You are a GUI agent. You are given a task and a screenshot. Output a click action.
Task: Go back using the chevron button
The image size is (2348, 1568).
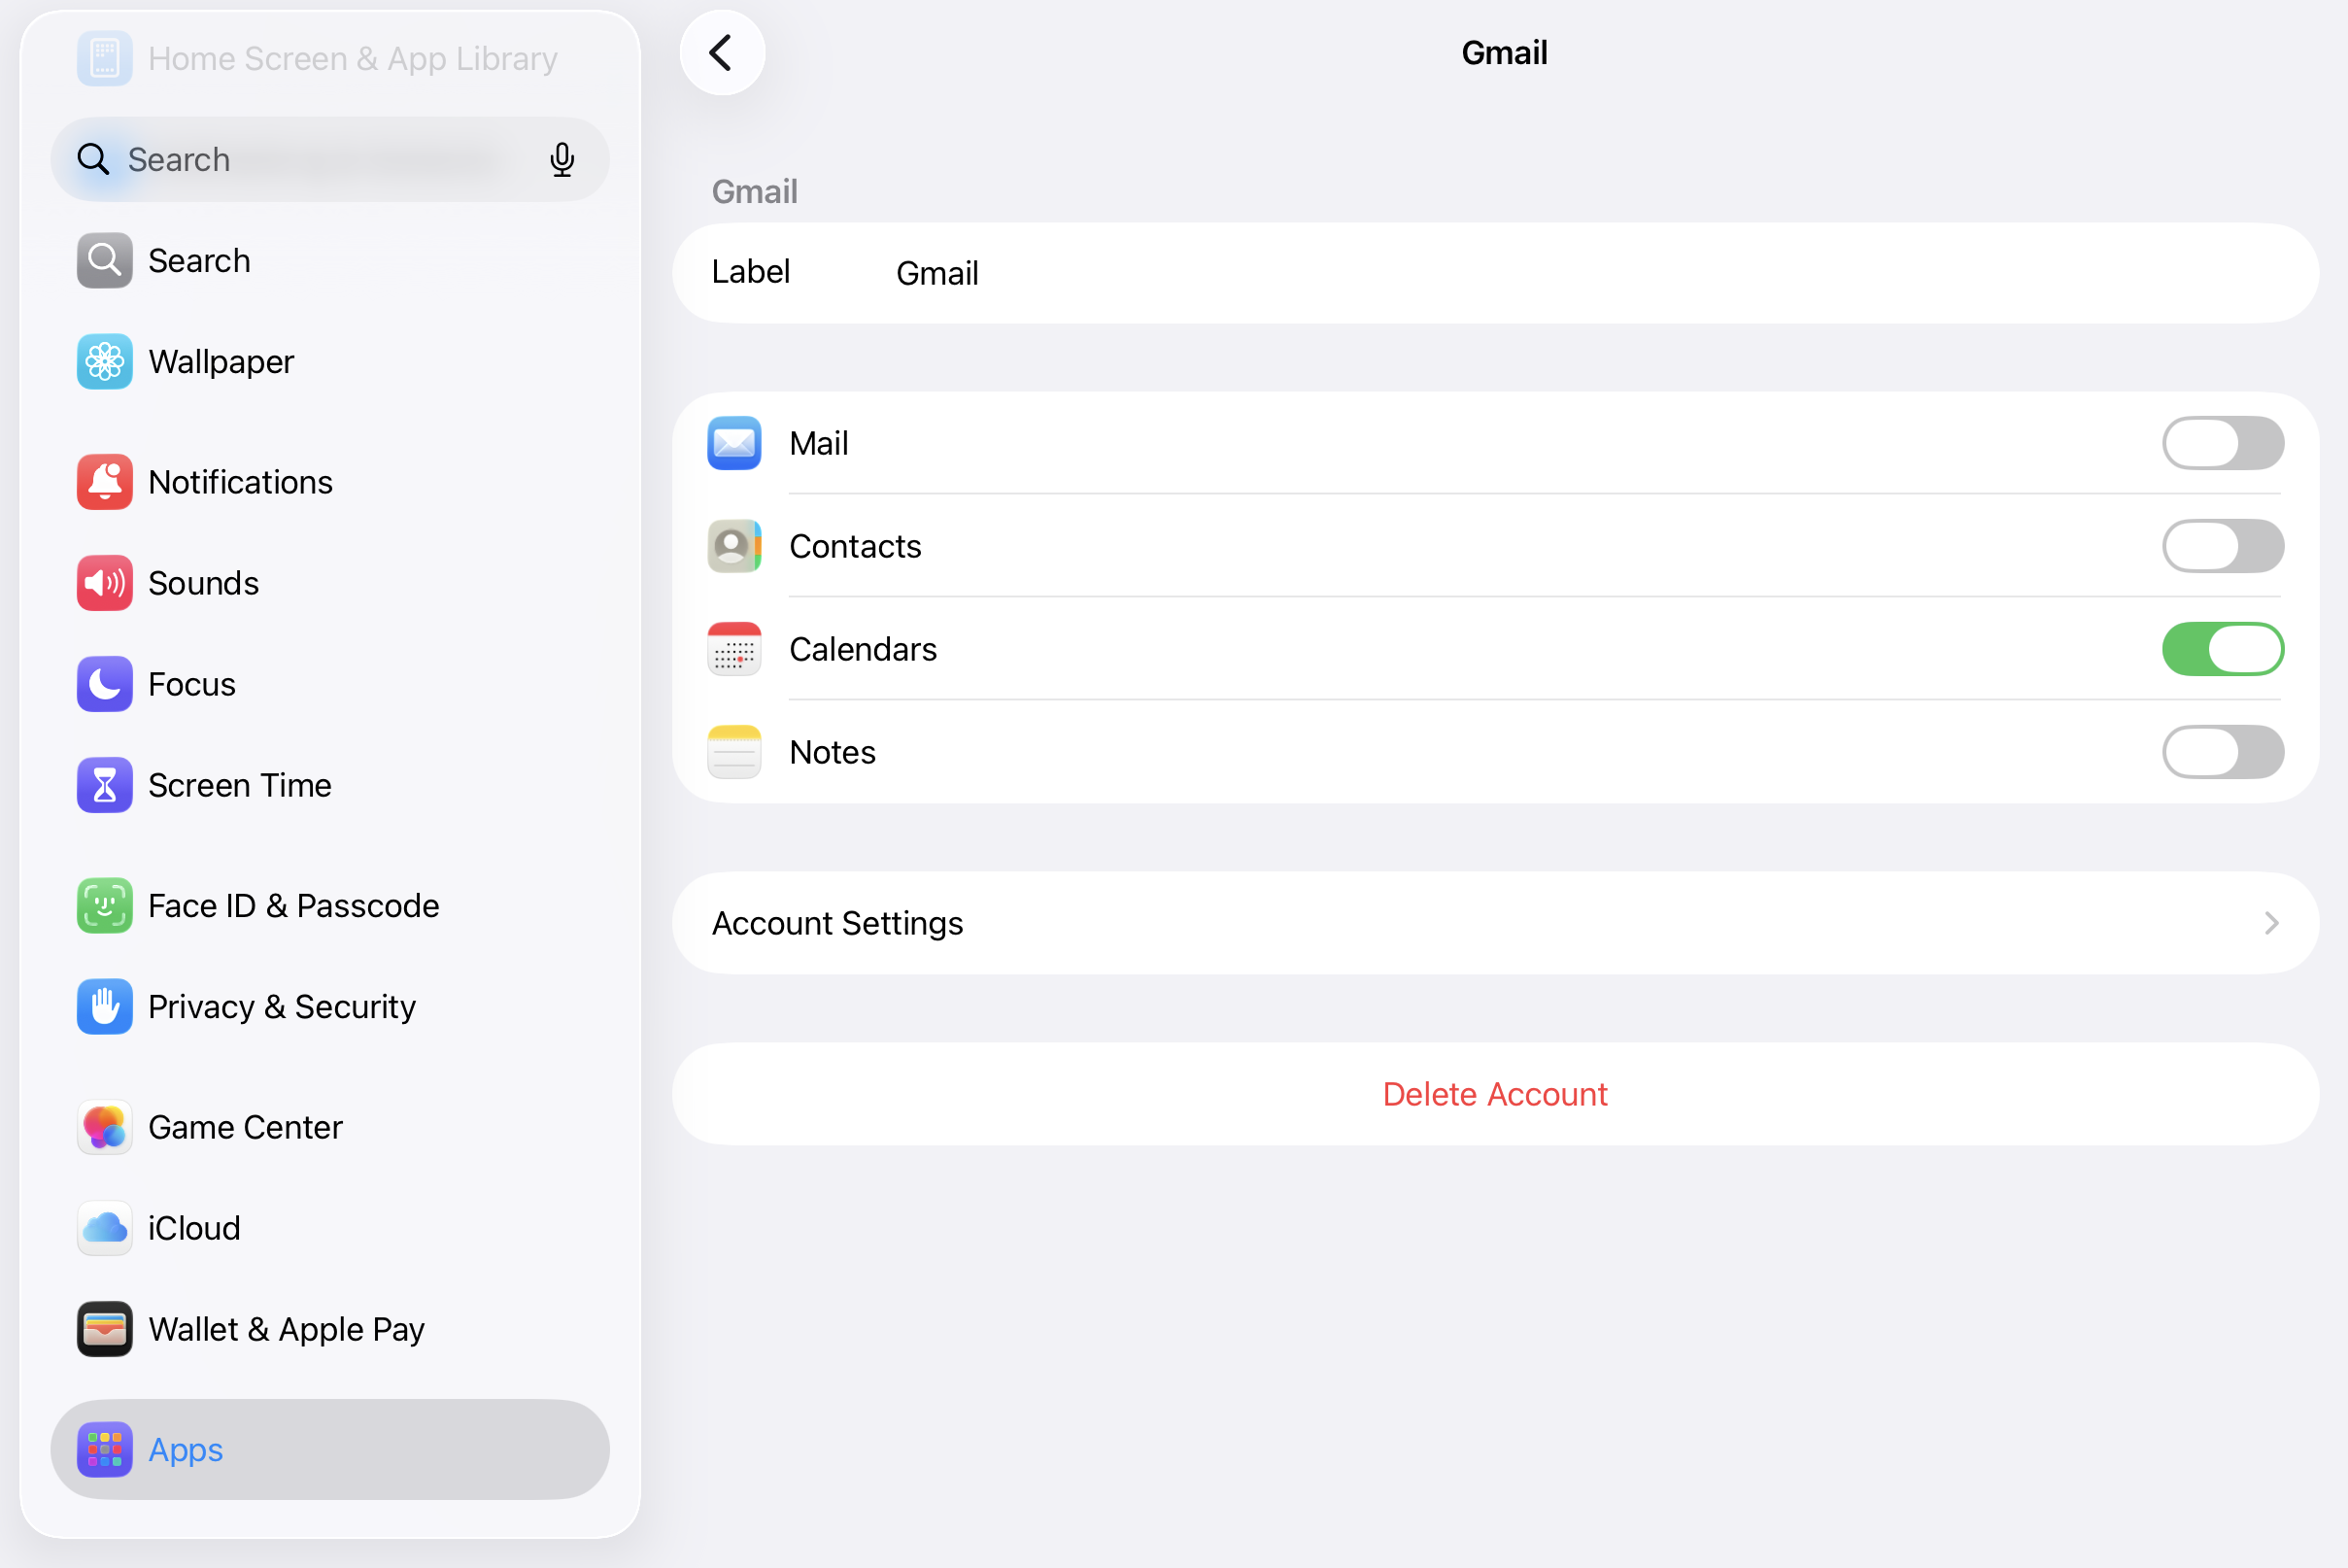(722, 53)
